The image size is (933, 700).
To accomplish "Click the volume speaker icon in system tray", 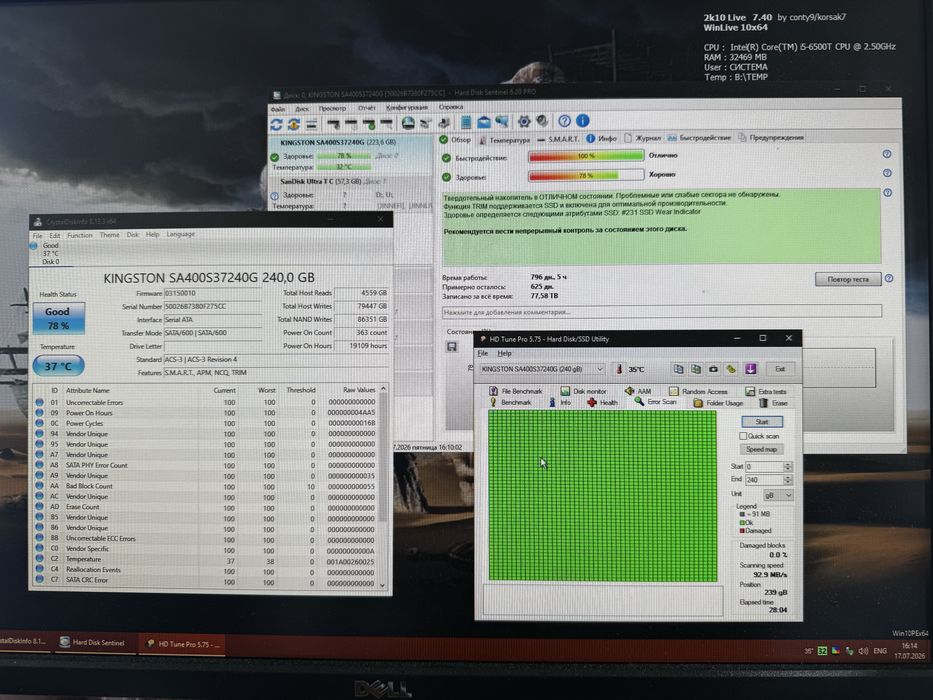I will [863, 651].
